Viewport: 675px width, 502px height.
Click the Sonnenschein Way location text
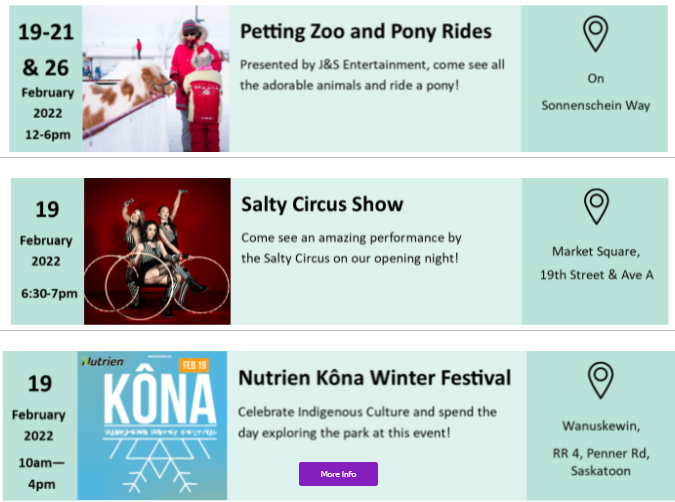596,91
